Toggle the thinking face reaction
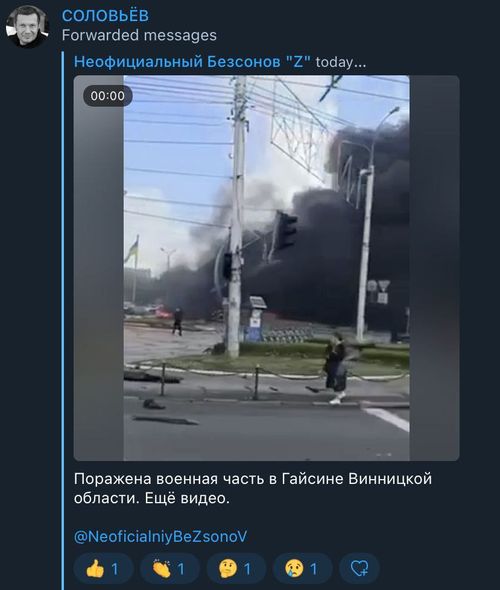 click(x=236, y=569)
